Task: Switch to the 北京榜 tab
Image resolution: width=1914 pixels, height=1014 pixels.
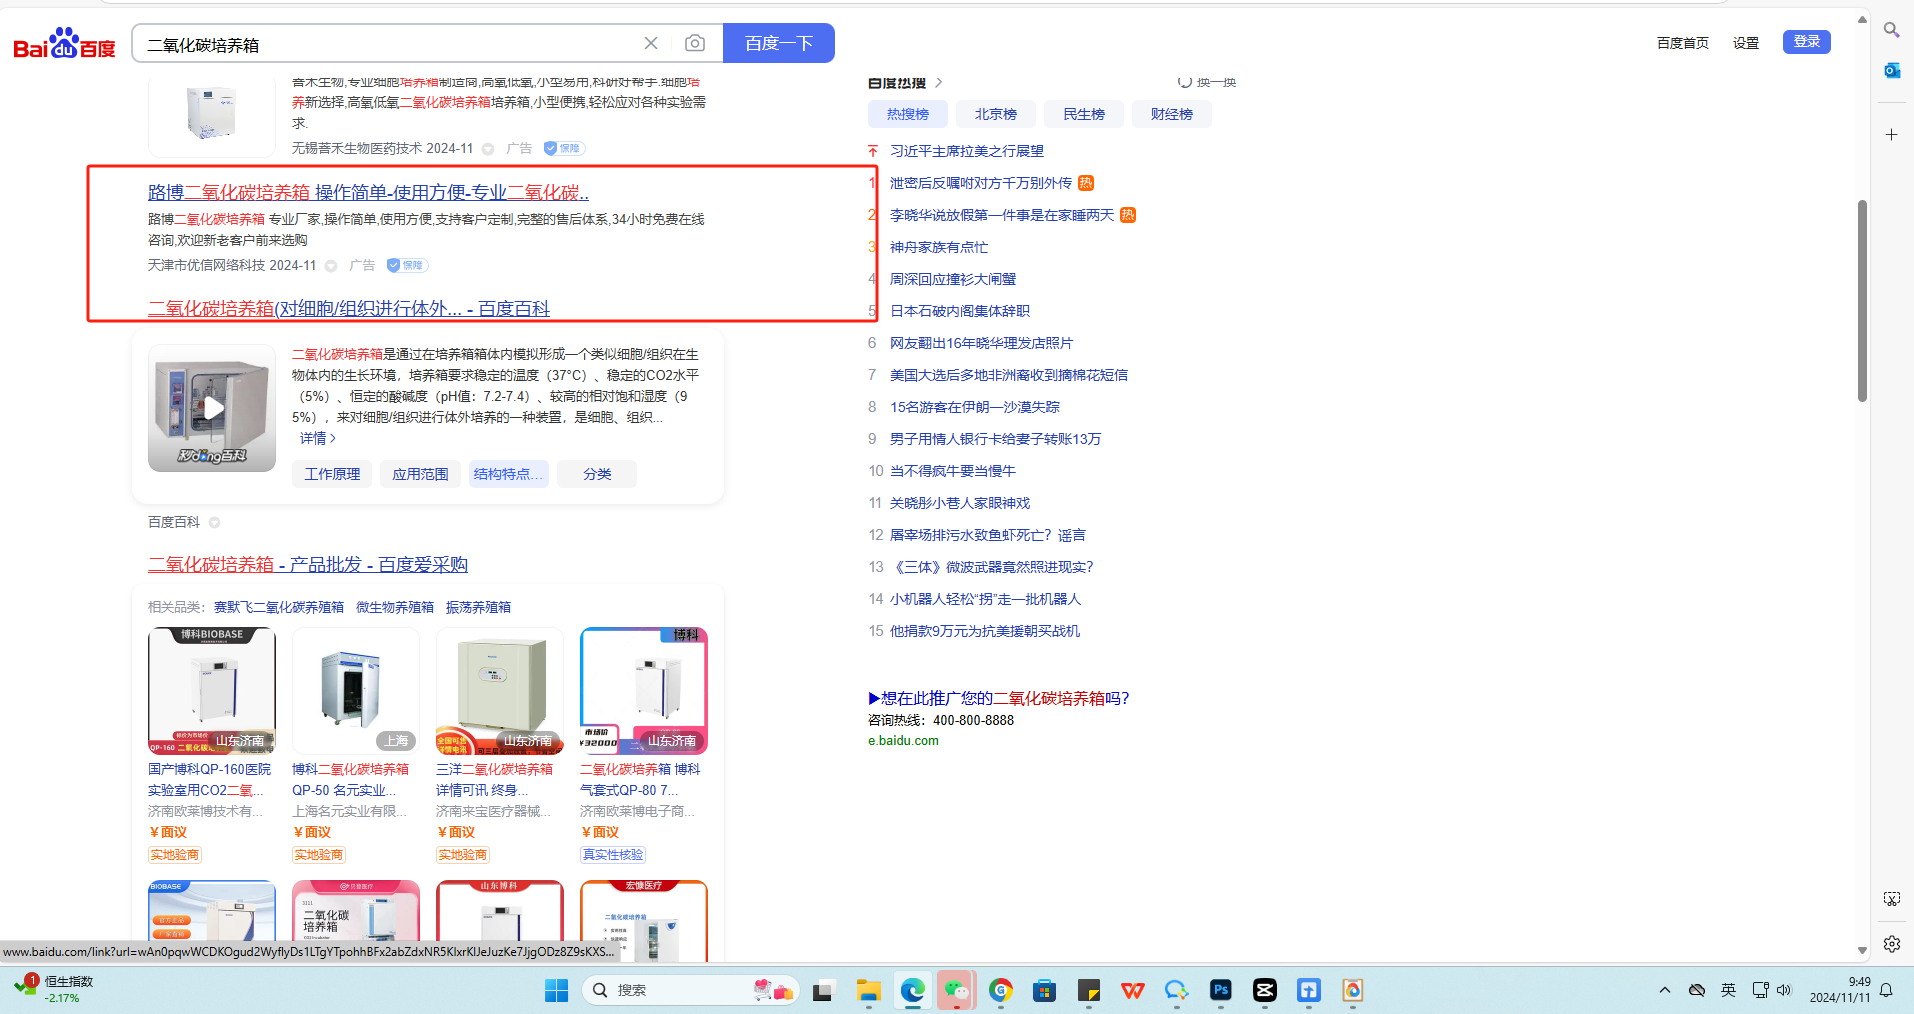Action: pyautogui.click(x=996, y=114)
